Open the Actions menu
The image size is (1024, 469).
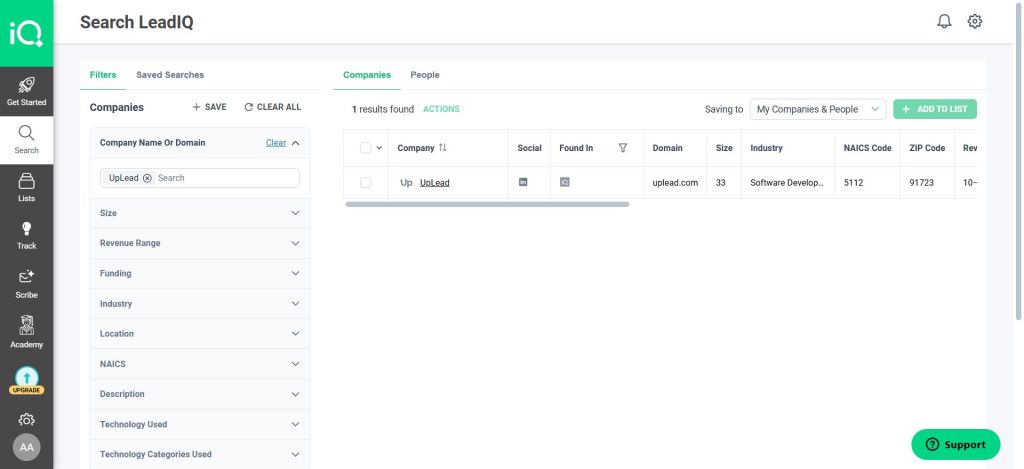[x=441, y=109]
